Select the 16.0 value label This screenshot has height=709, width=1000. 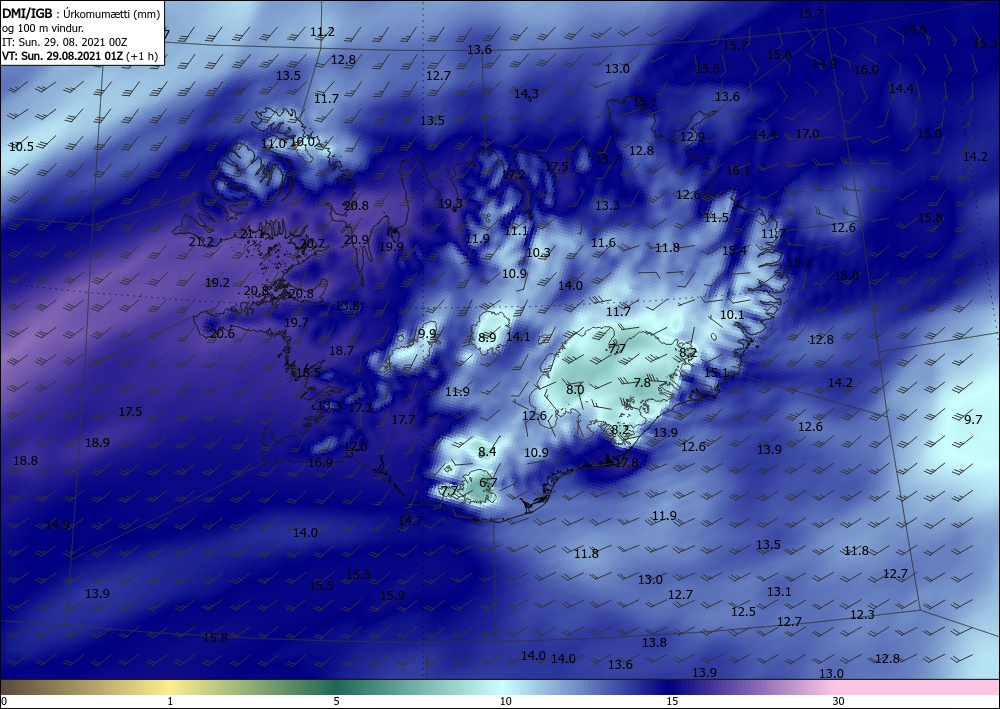866,70
